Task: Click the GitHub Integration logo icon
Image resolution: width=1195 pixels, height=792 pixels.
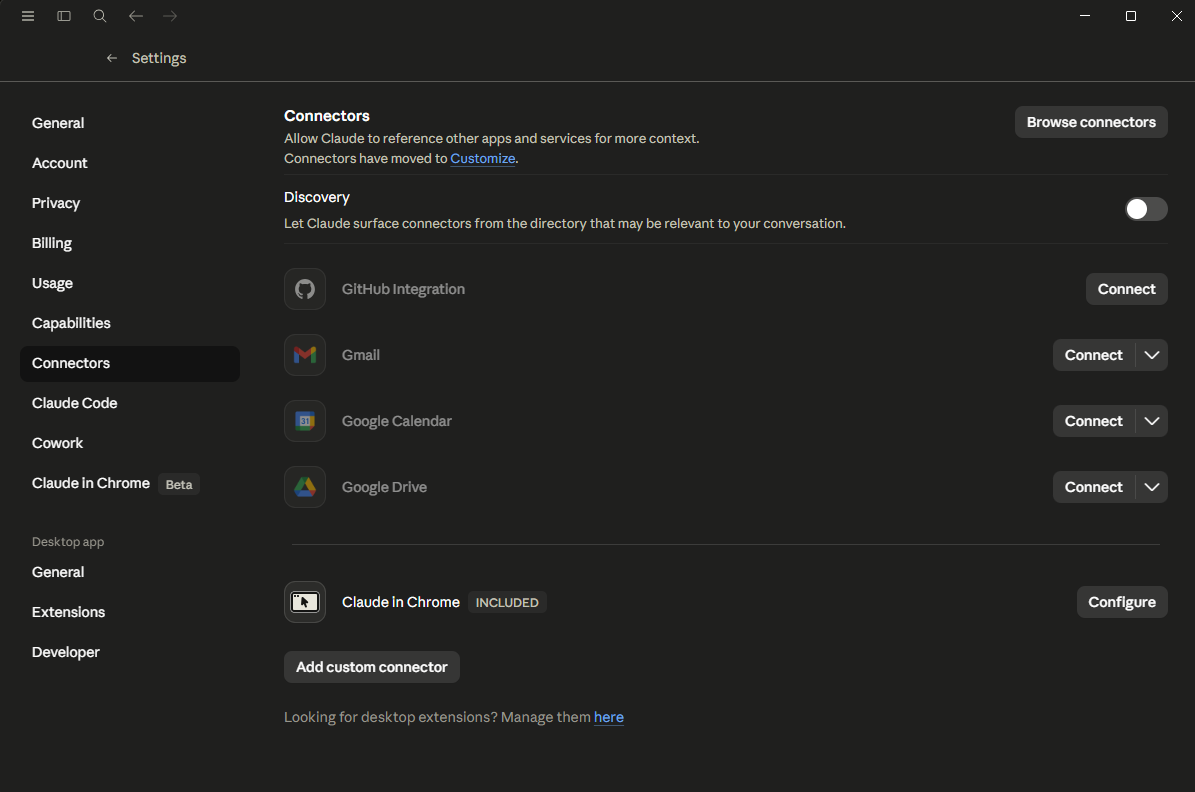Action: (x=305, y=289)
